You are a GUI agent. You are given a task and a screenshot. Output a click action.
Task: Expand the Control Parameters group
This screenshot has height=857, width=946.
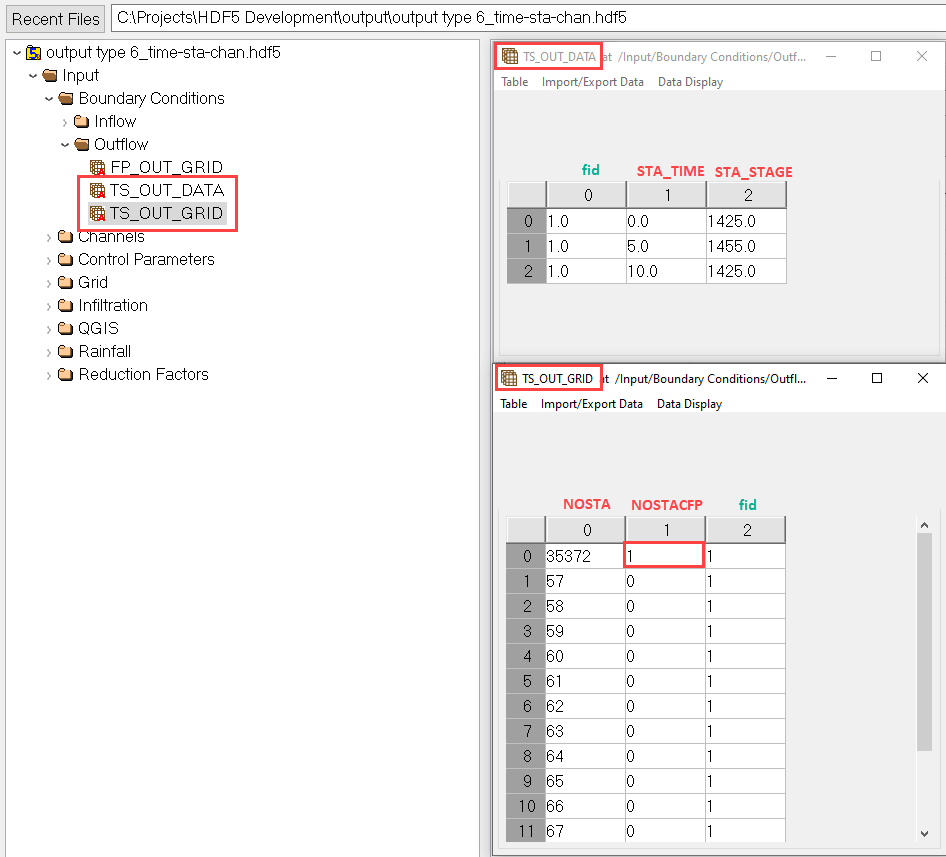pos(49,260)
